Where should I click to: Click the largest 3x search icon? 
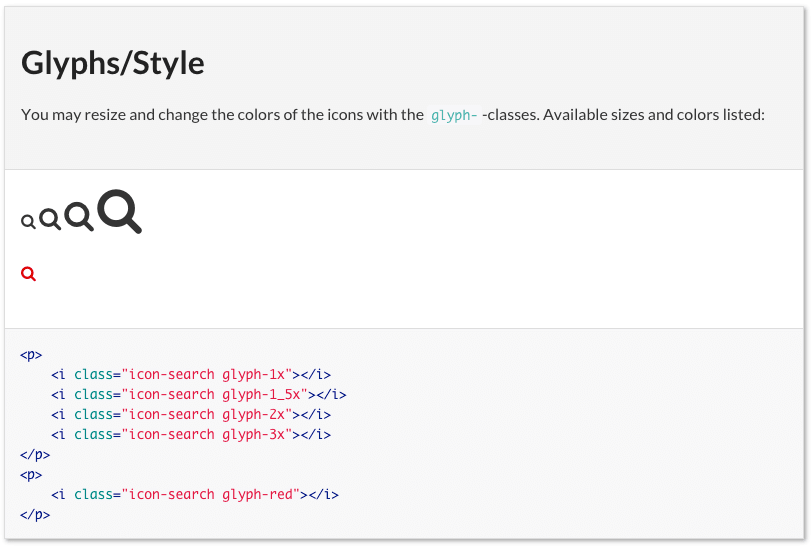119,211
